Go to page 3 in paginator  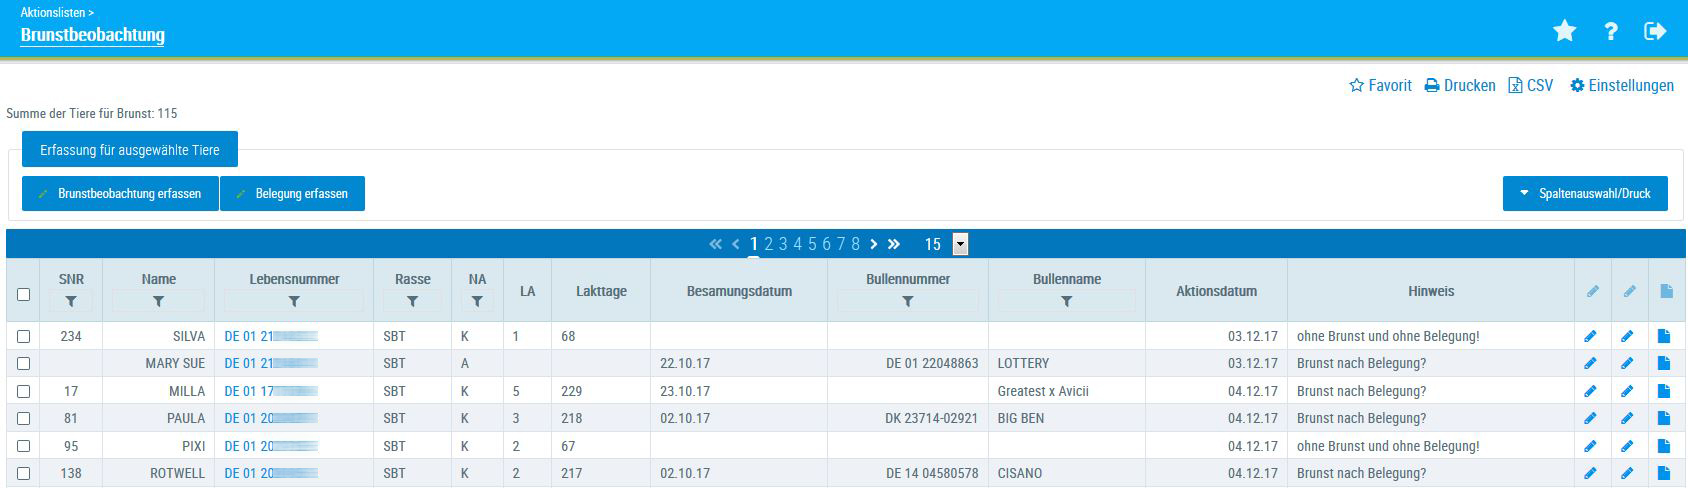pos(783,244)
